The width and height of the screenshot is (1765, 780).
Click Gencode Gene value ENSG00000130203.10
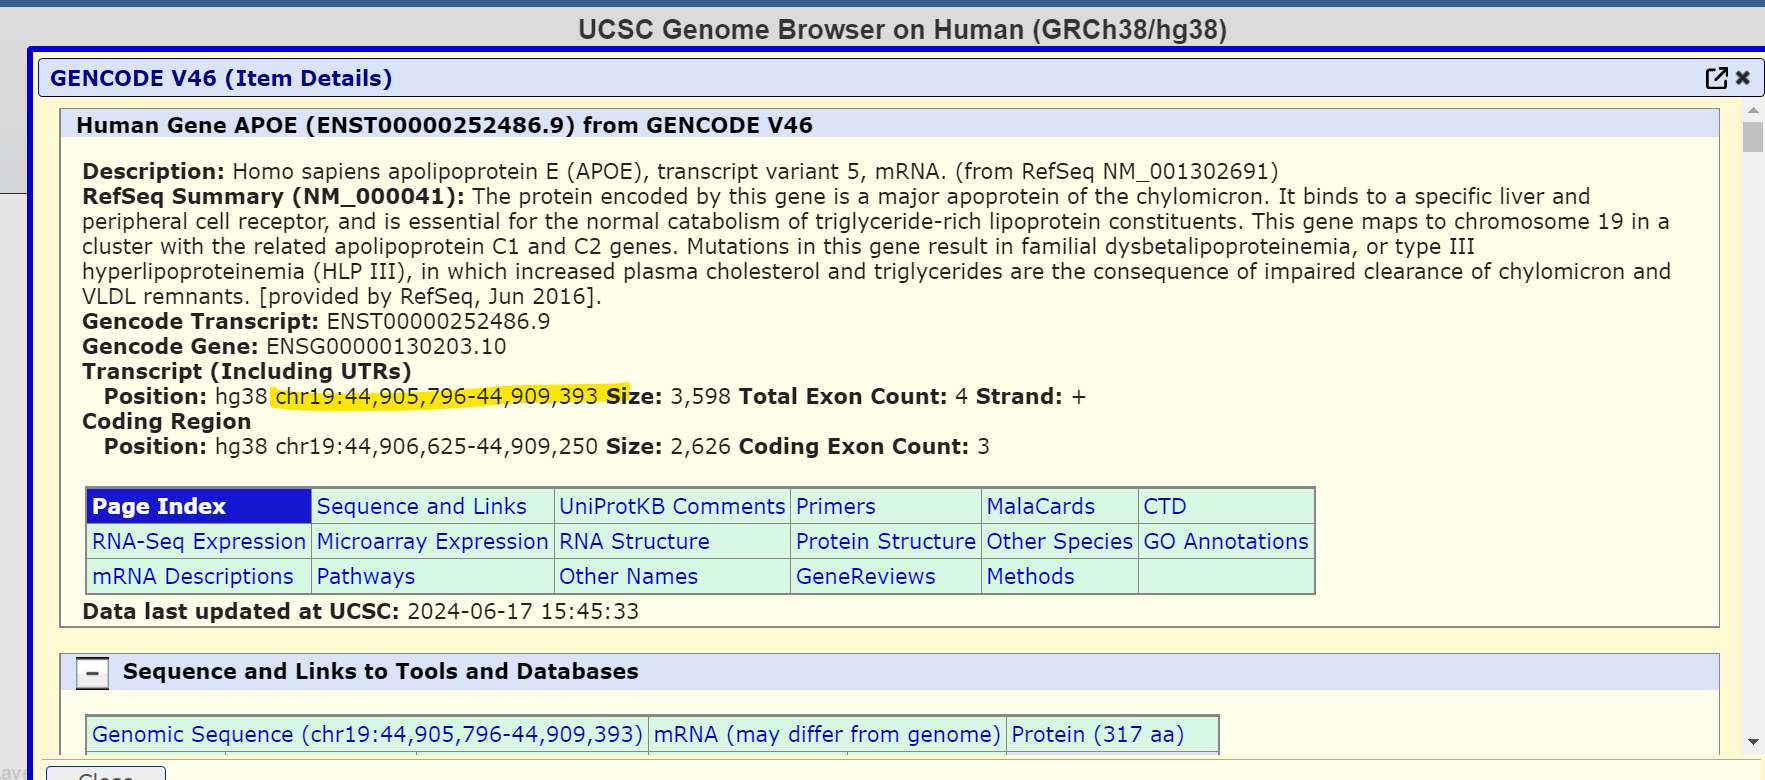click(386, 347)
